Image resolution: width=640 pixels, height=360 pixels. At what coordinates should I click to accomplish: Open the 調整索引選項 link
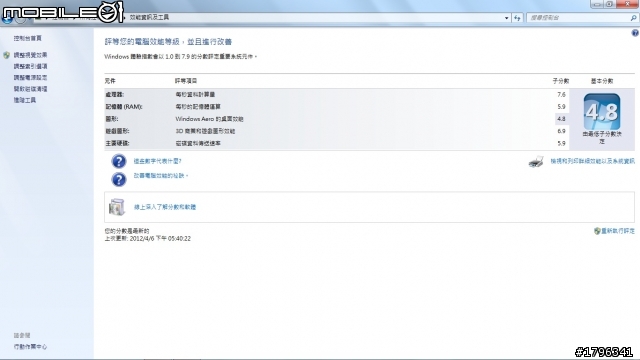point(30,66)
